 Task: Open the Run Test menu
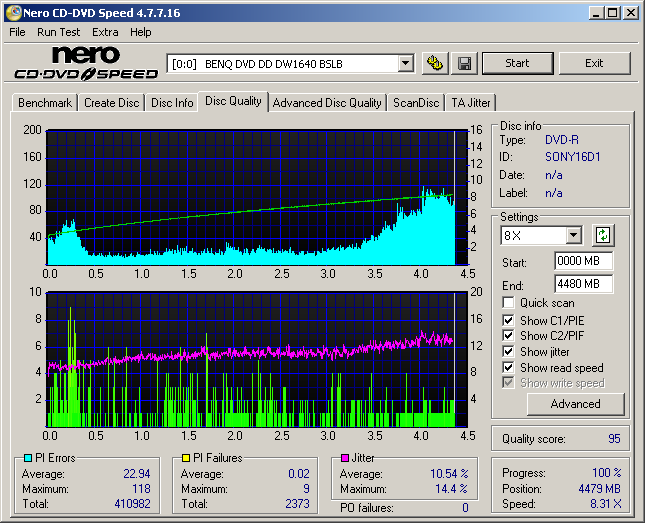(x=59, y=32)
